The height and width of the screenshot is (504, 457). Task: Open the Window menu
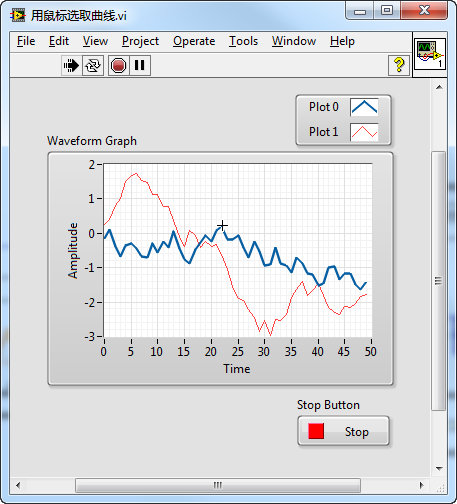click(294, 41)
